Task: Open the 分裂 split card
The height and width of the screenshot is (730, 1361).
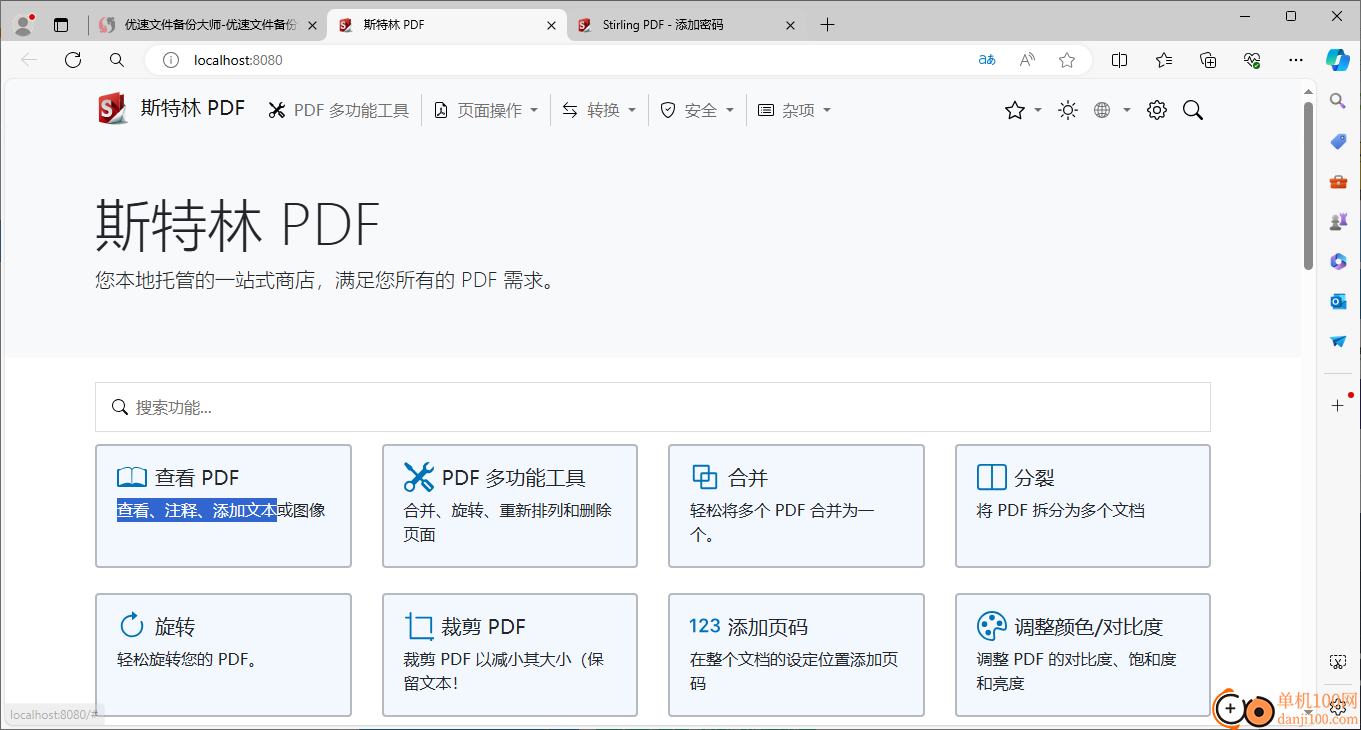Action: pyautogui.click(x=1083, y=506)
